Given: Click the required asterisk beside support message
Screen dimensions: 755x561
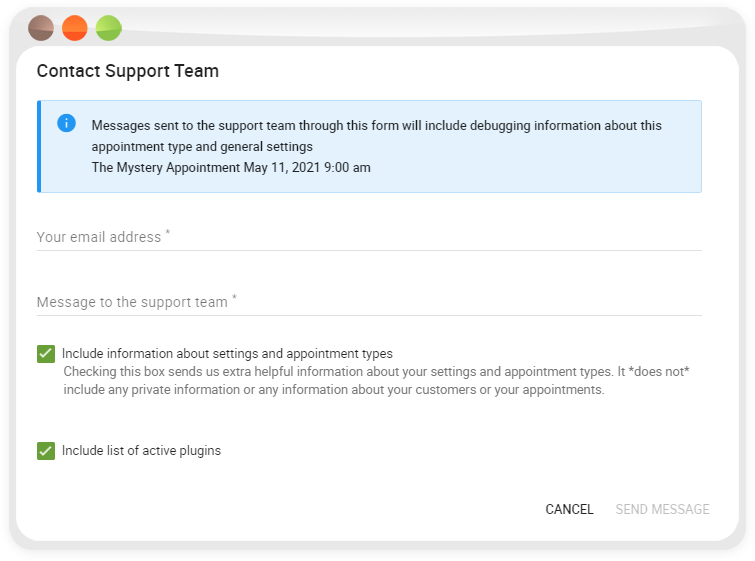Looking at the screenshot, I should pyautogui.click(x=234, y=297).
